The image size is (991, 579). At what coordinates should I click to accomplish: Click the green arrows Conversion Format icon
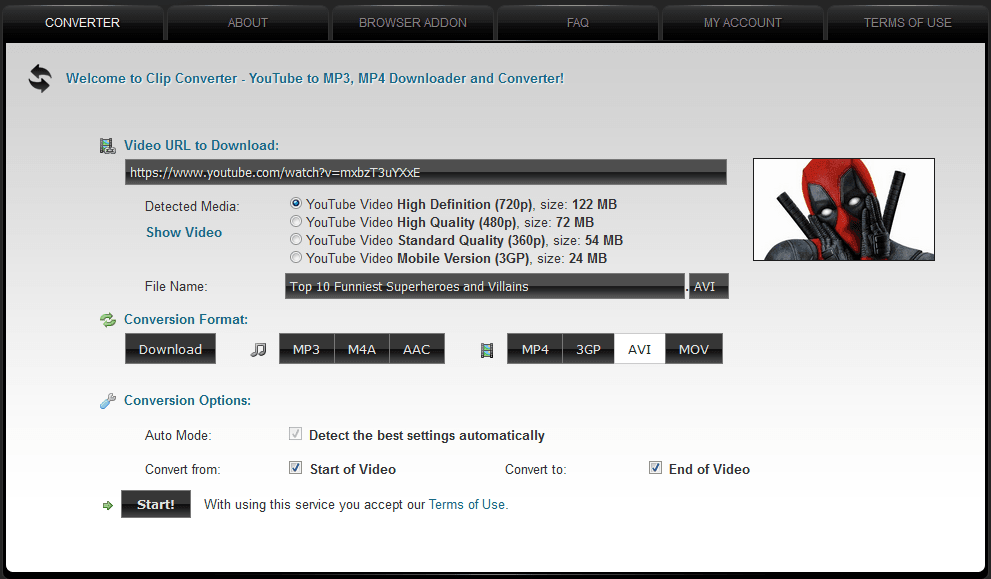pos(107,320)
